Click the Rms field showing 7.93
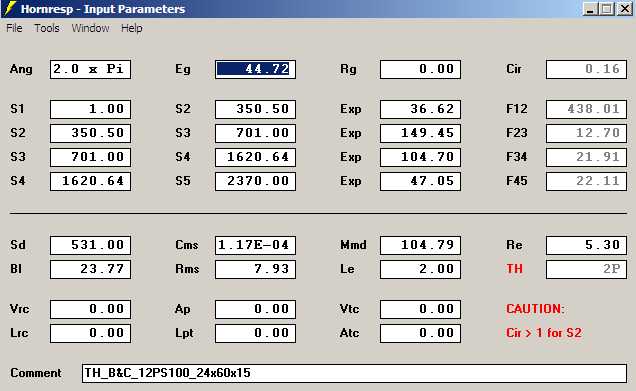The image size is (636, 391). 256,269
